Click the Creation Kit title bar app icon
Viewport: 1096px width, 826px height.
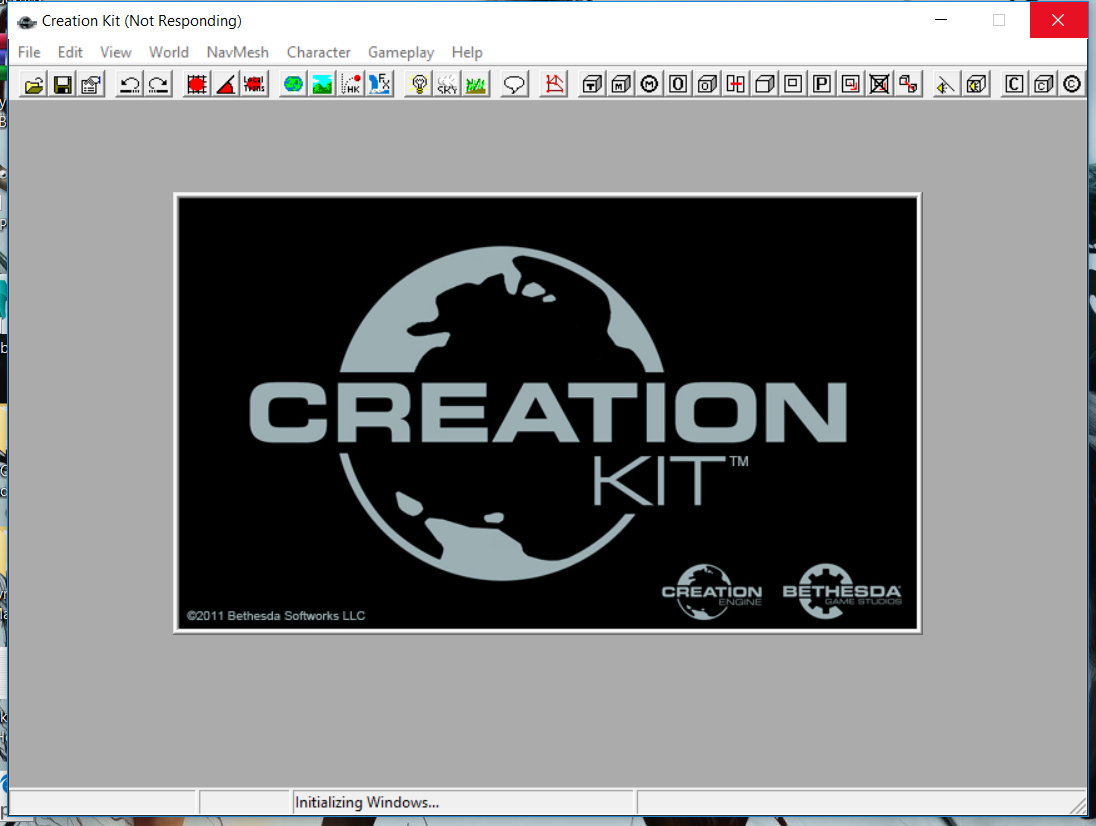click(27, 22)
